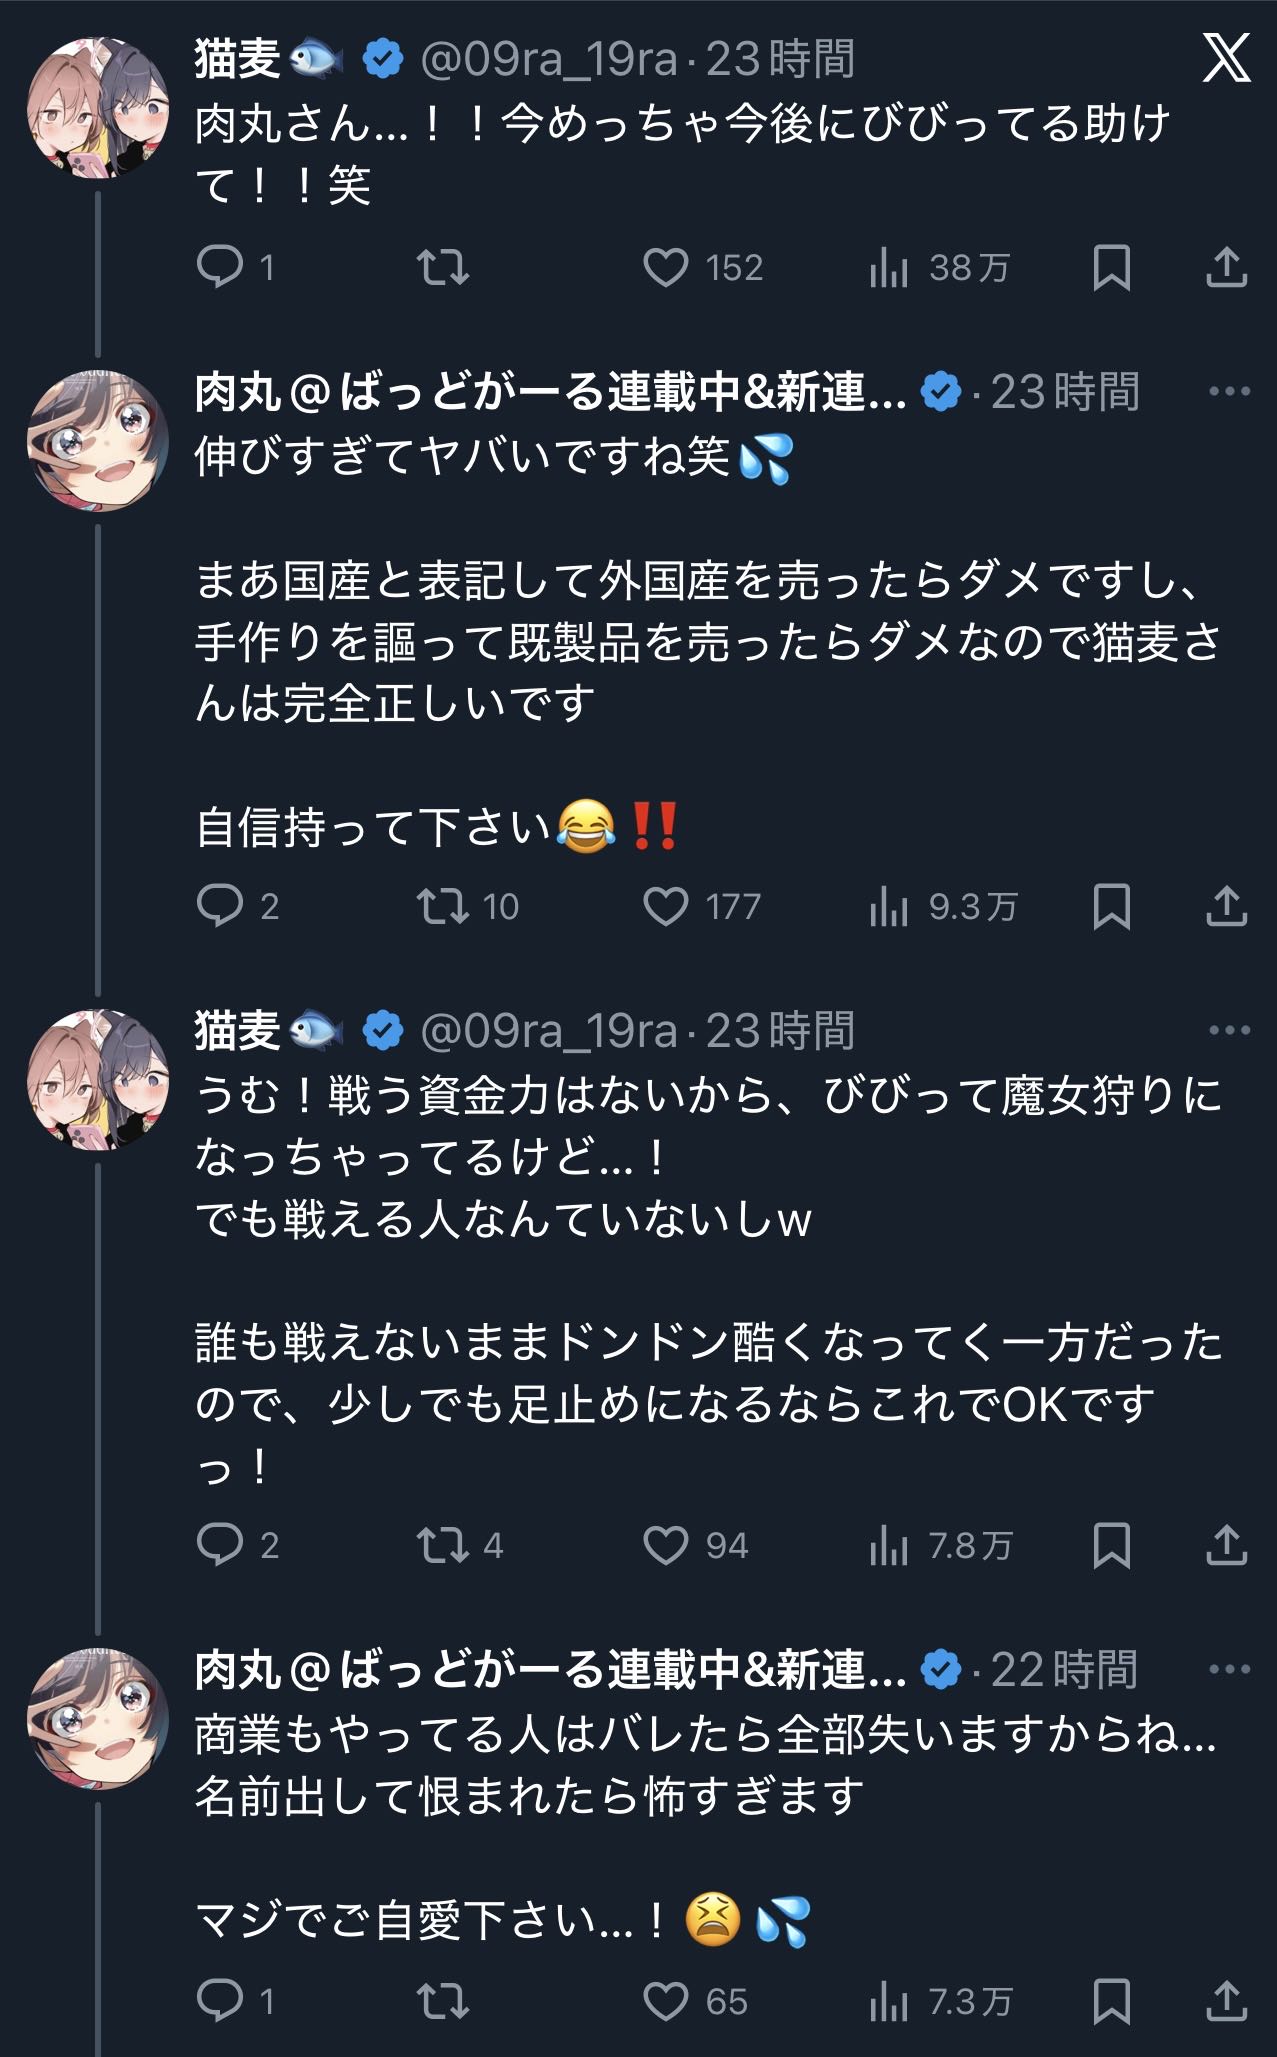Open more options on 肉丸's 23時間 tweet
1277x2057 pixels.
[x=1229, y=391]
